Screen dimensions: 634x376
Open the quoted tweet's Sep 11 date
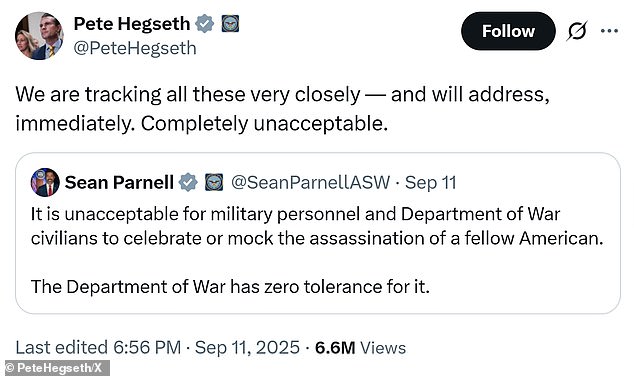click(x=431, y=182)
